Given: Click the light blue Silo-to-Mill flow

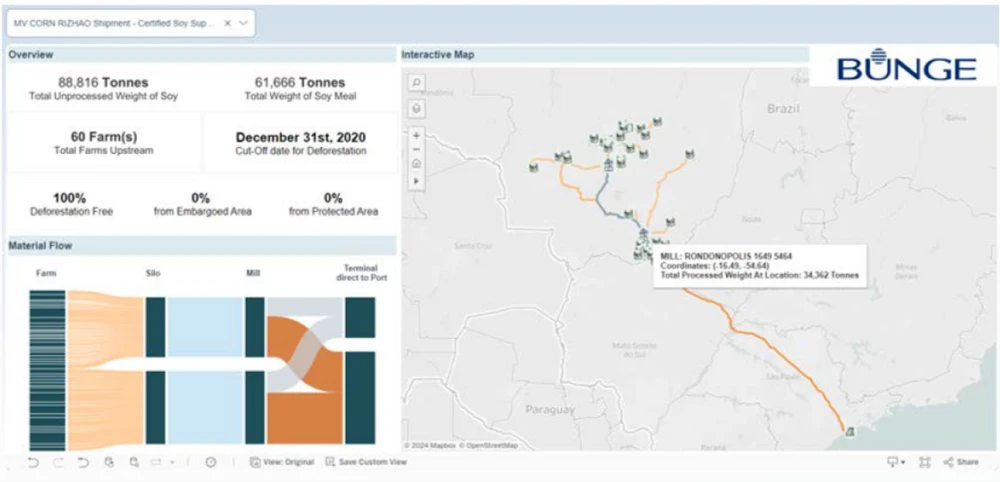Looking at the screenshot, I should pyautogui.click(x=205, y=370).
